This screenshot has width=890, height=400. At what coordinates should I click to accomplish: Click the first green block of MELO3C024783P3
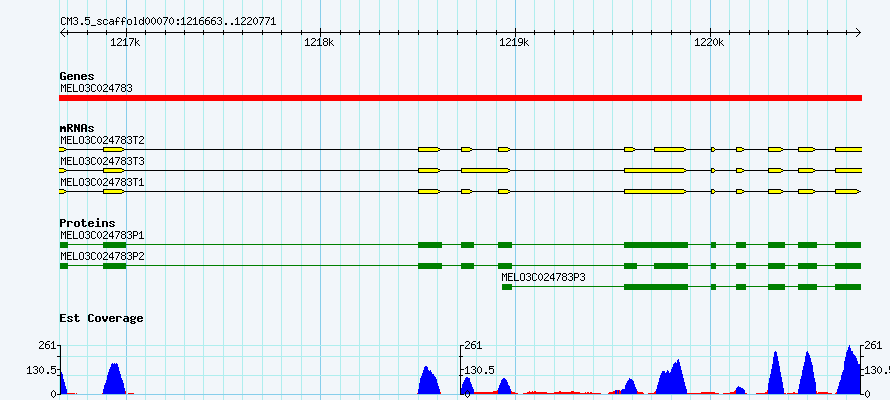pos(507,287)
